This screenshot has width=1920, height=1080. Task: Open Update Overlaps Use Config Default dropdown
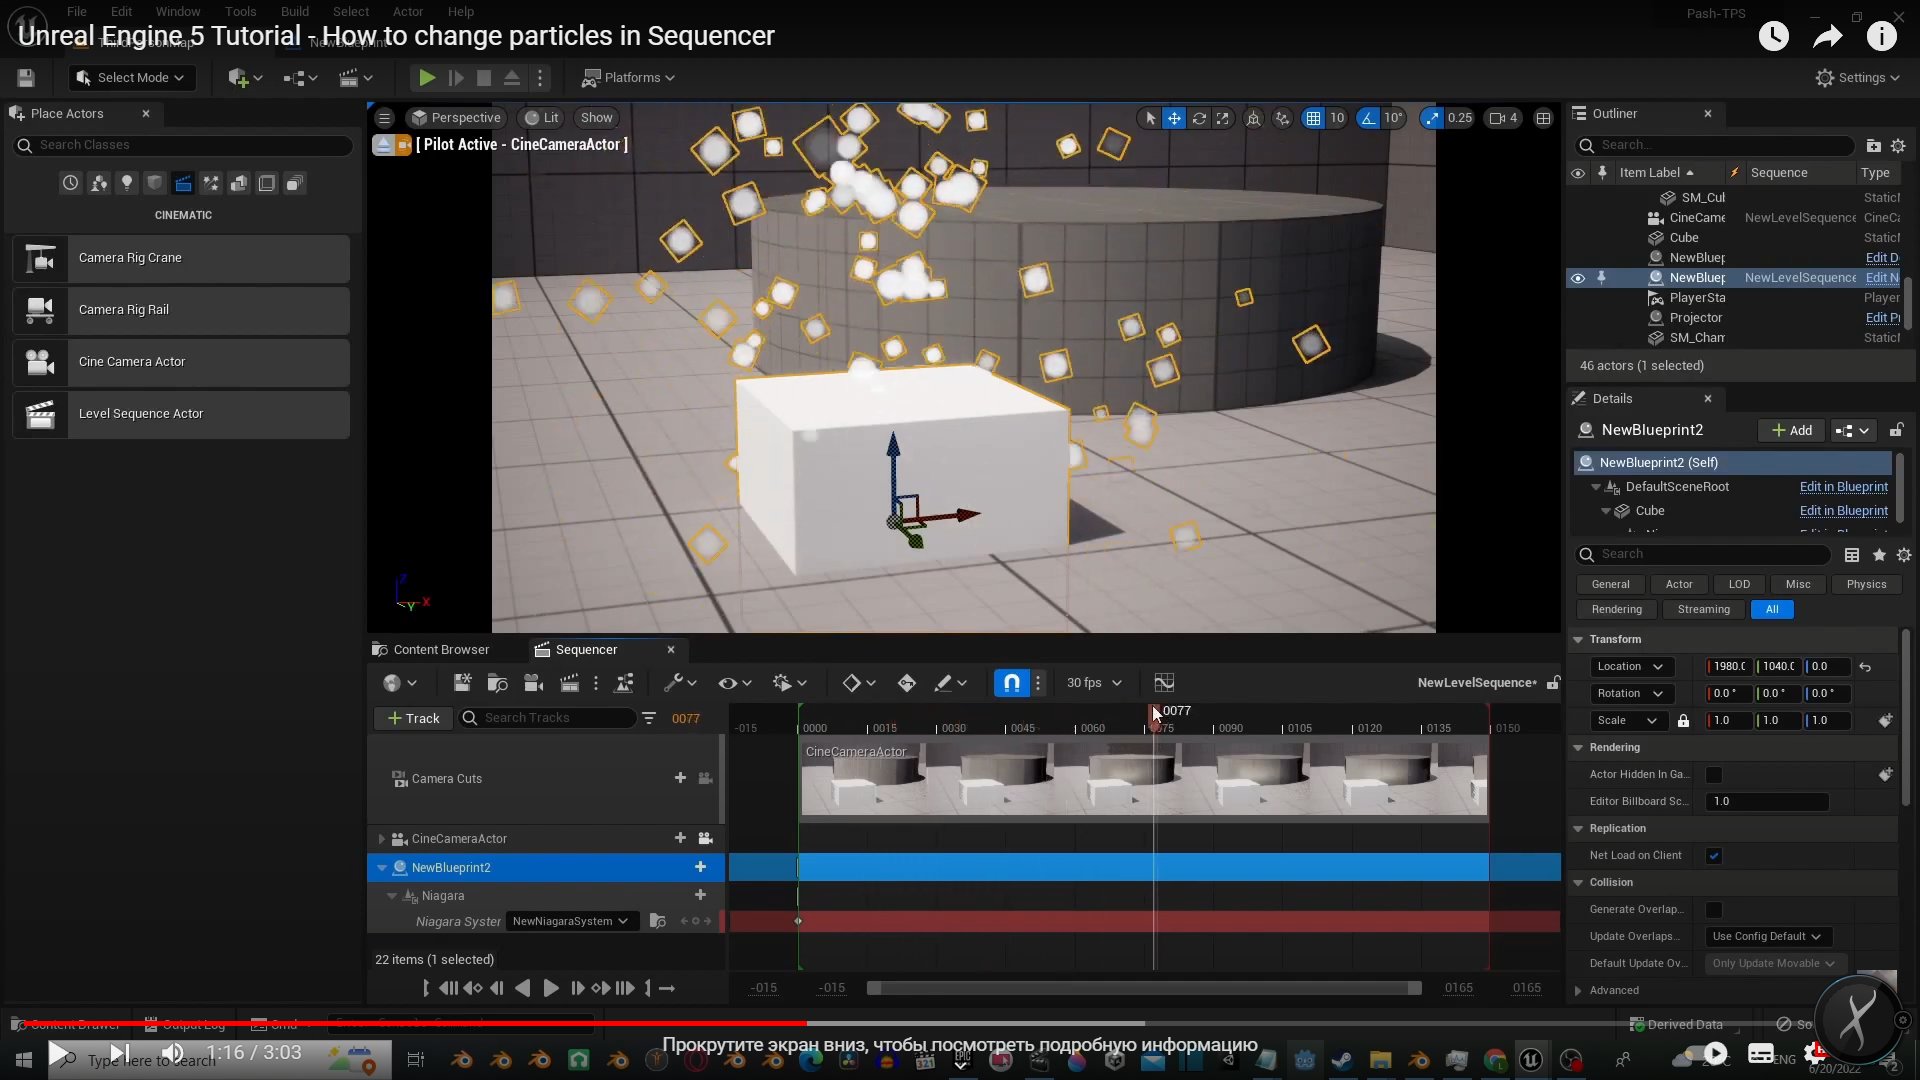[x=1767, y=937]
